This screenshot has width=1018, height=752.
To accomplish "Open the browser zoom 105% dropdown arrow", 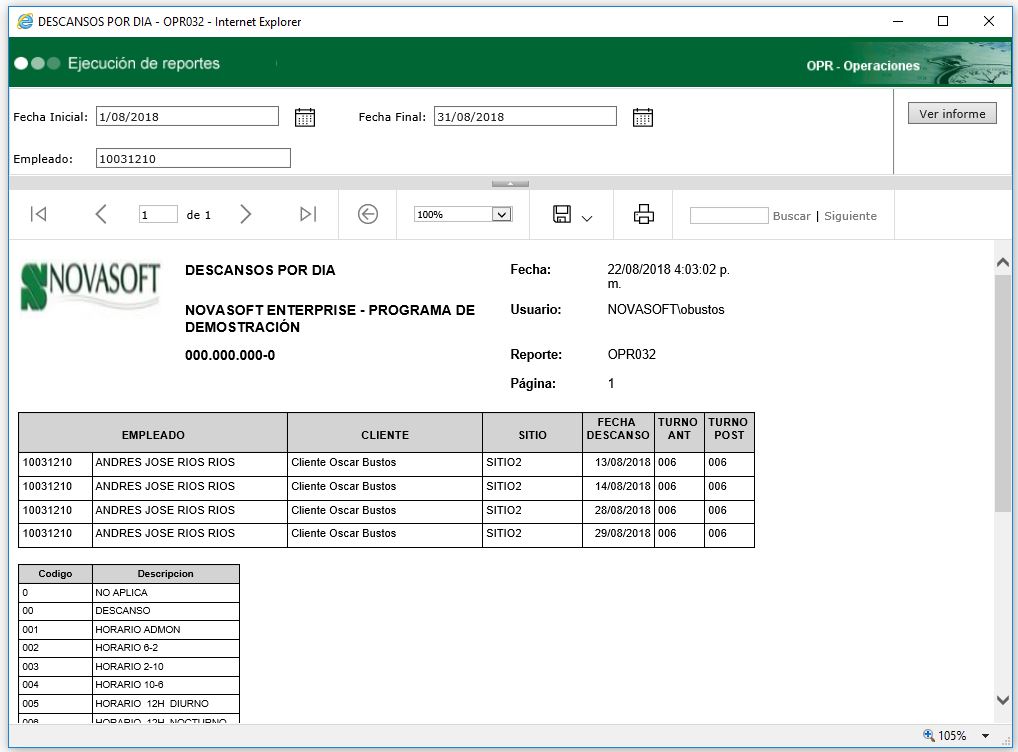I will pyautogui.click(x=985, y=736).
